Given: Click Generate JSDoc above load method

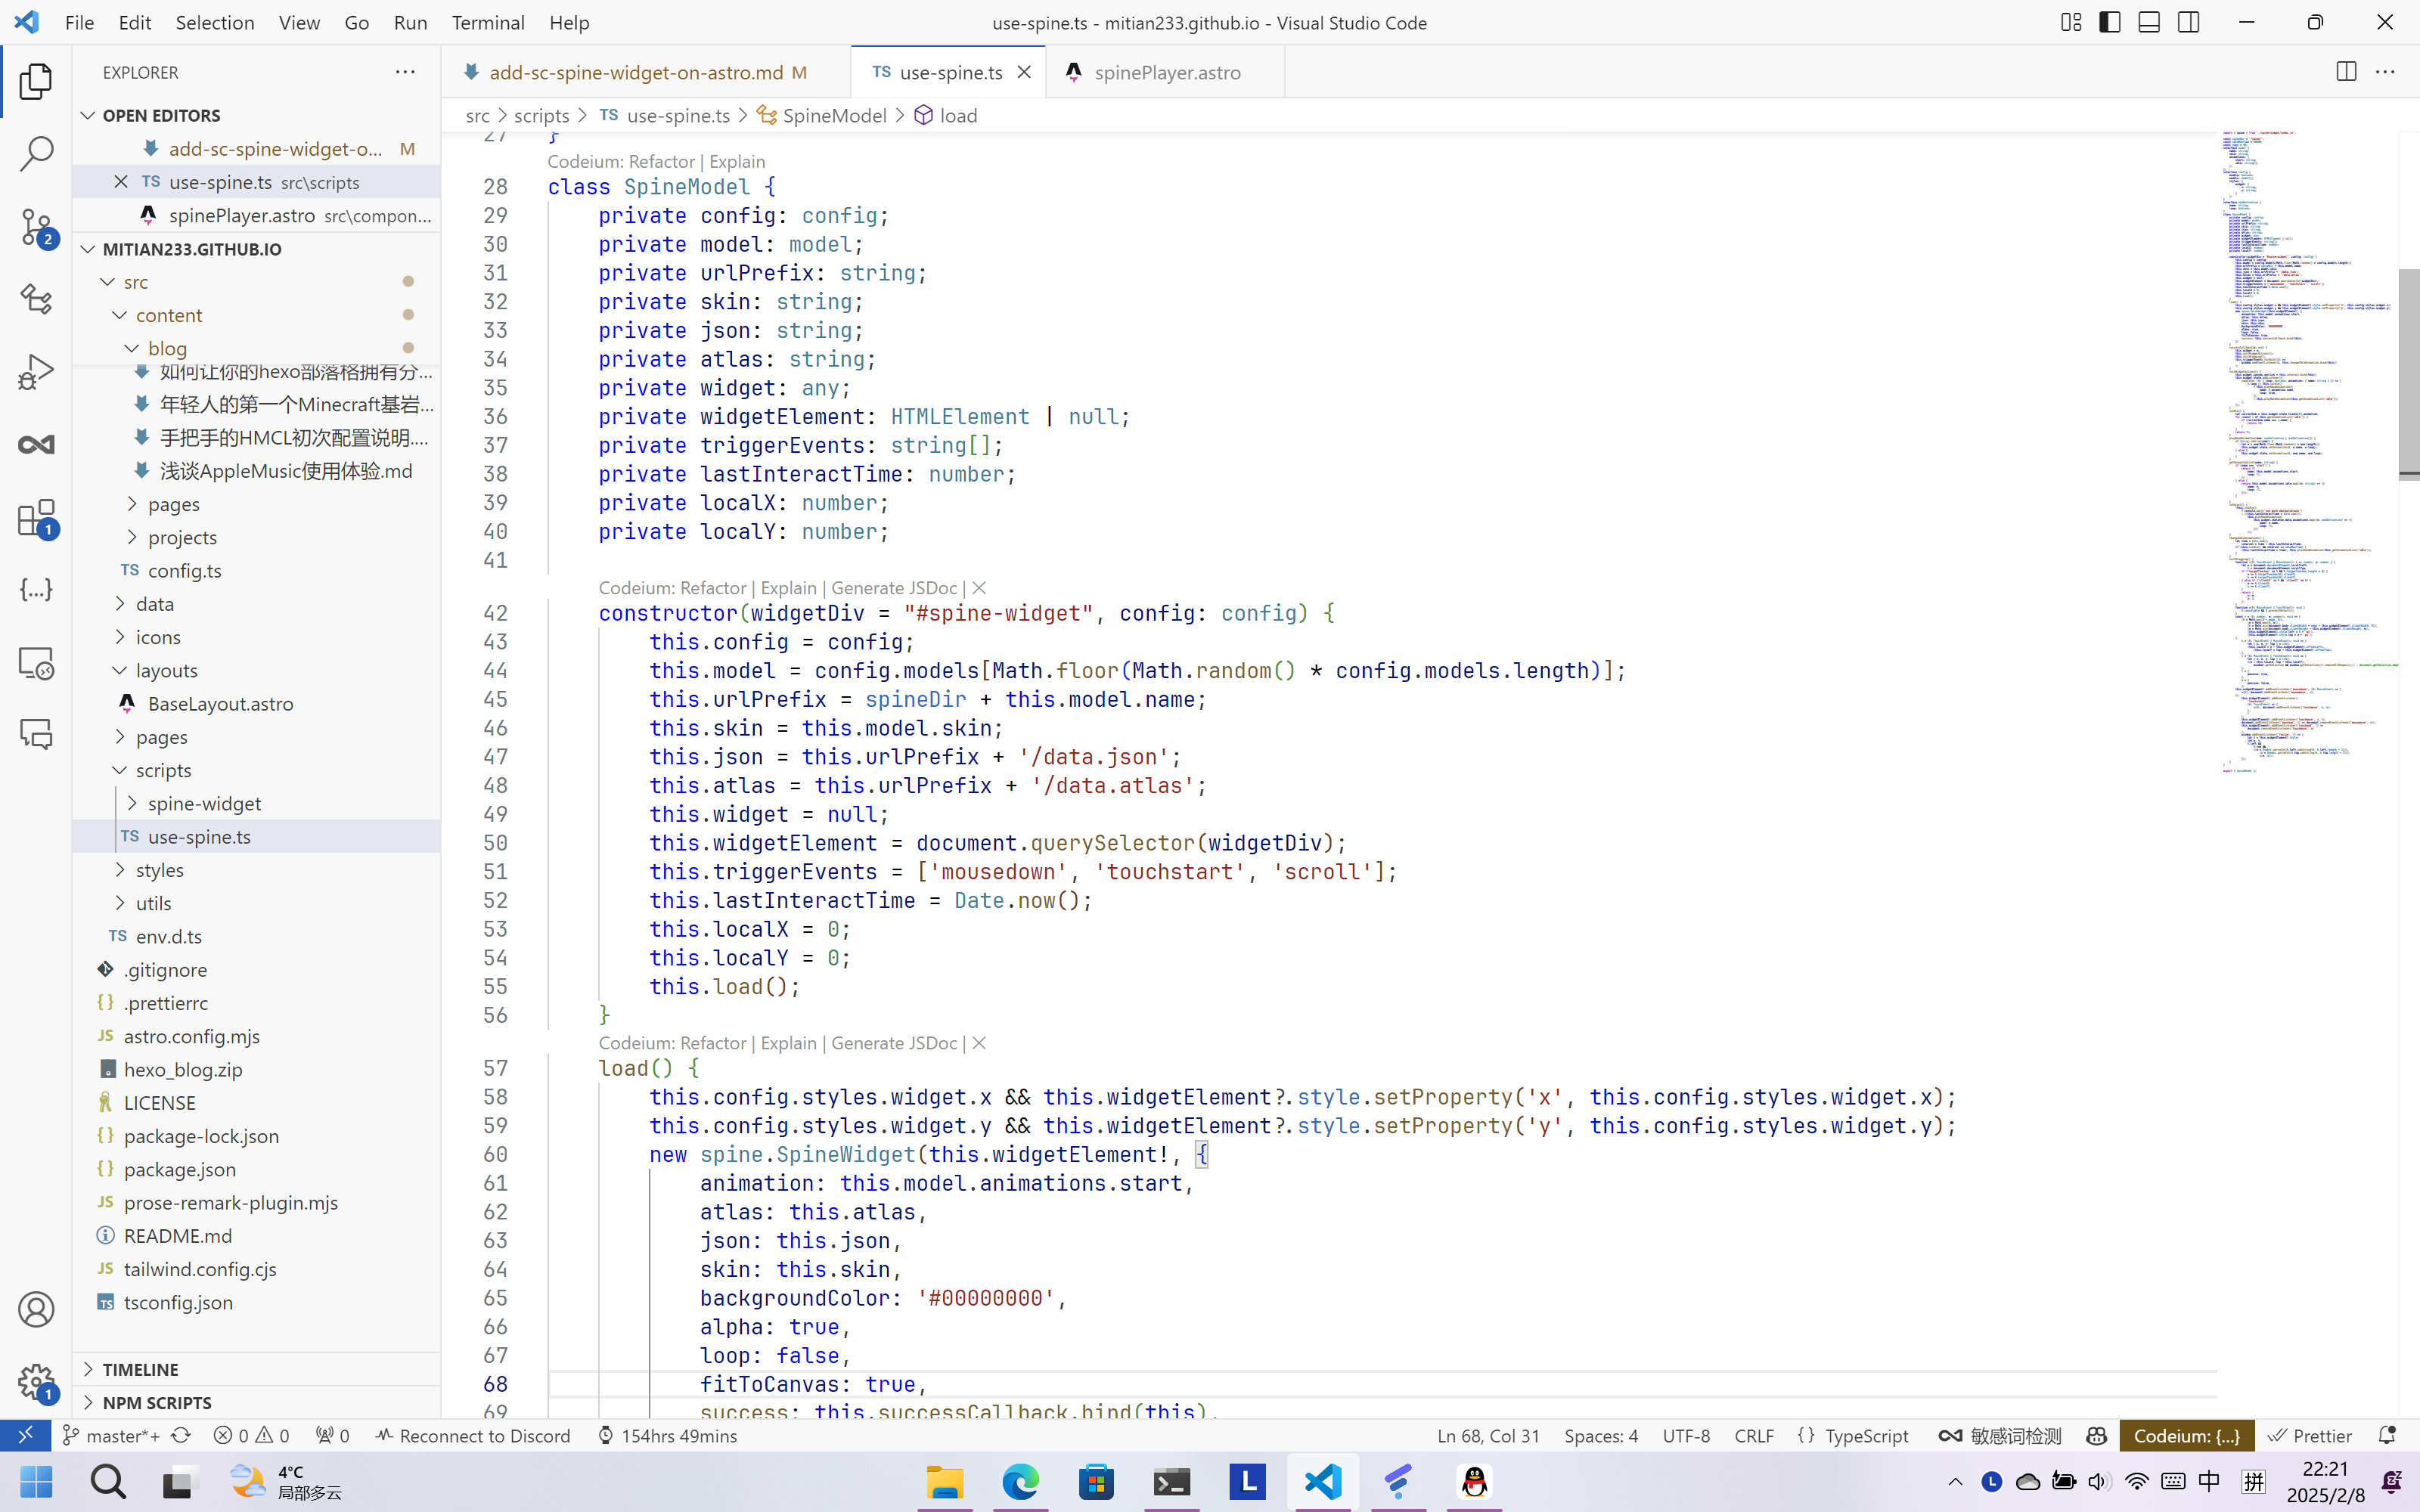Looking at the screenshot, I should coord(894,1042).
